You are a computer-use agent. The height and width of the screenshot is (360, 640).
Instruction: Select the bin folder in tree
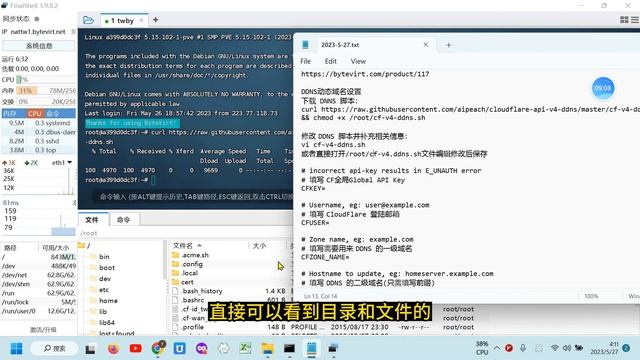104,257
